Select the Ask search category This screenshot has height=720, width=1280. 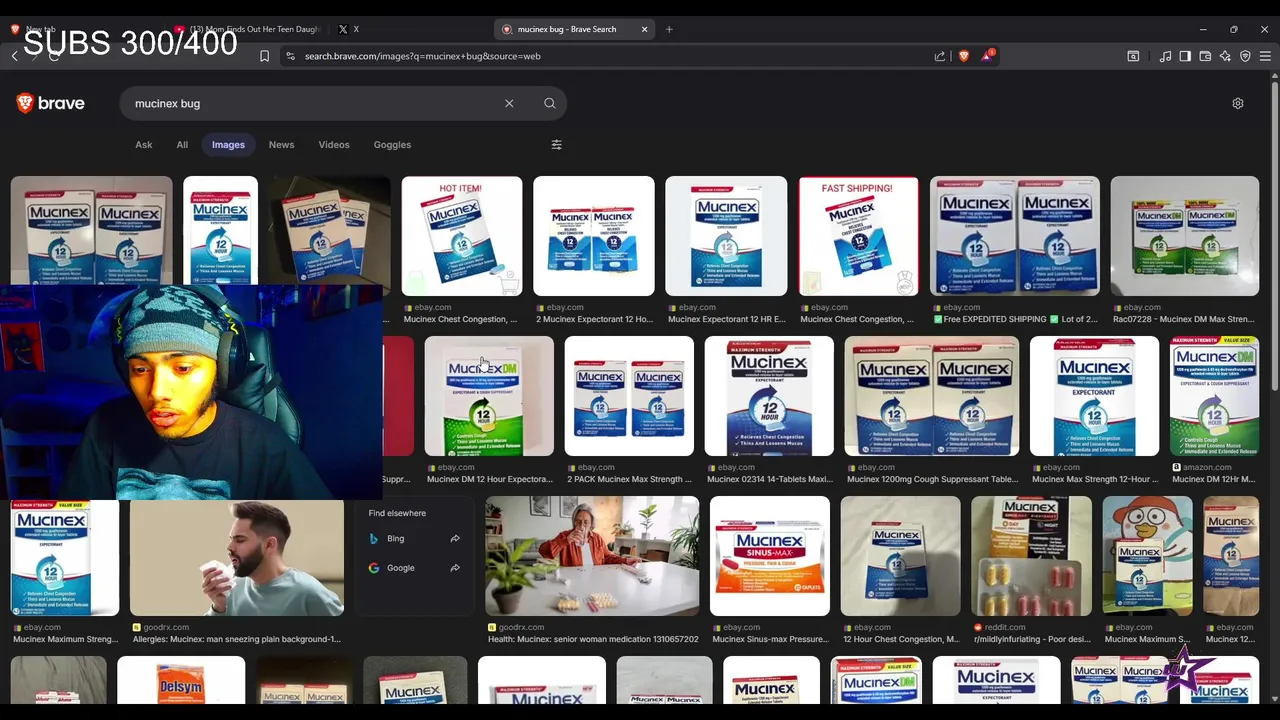(144, 145)
